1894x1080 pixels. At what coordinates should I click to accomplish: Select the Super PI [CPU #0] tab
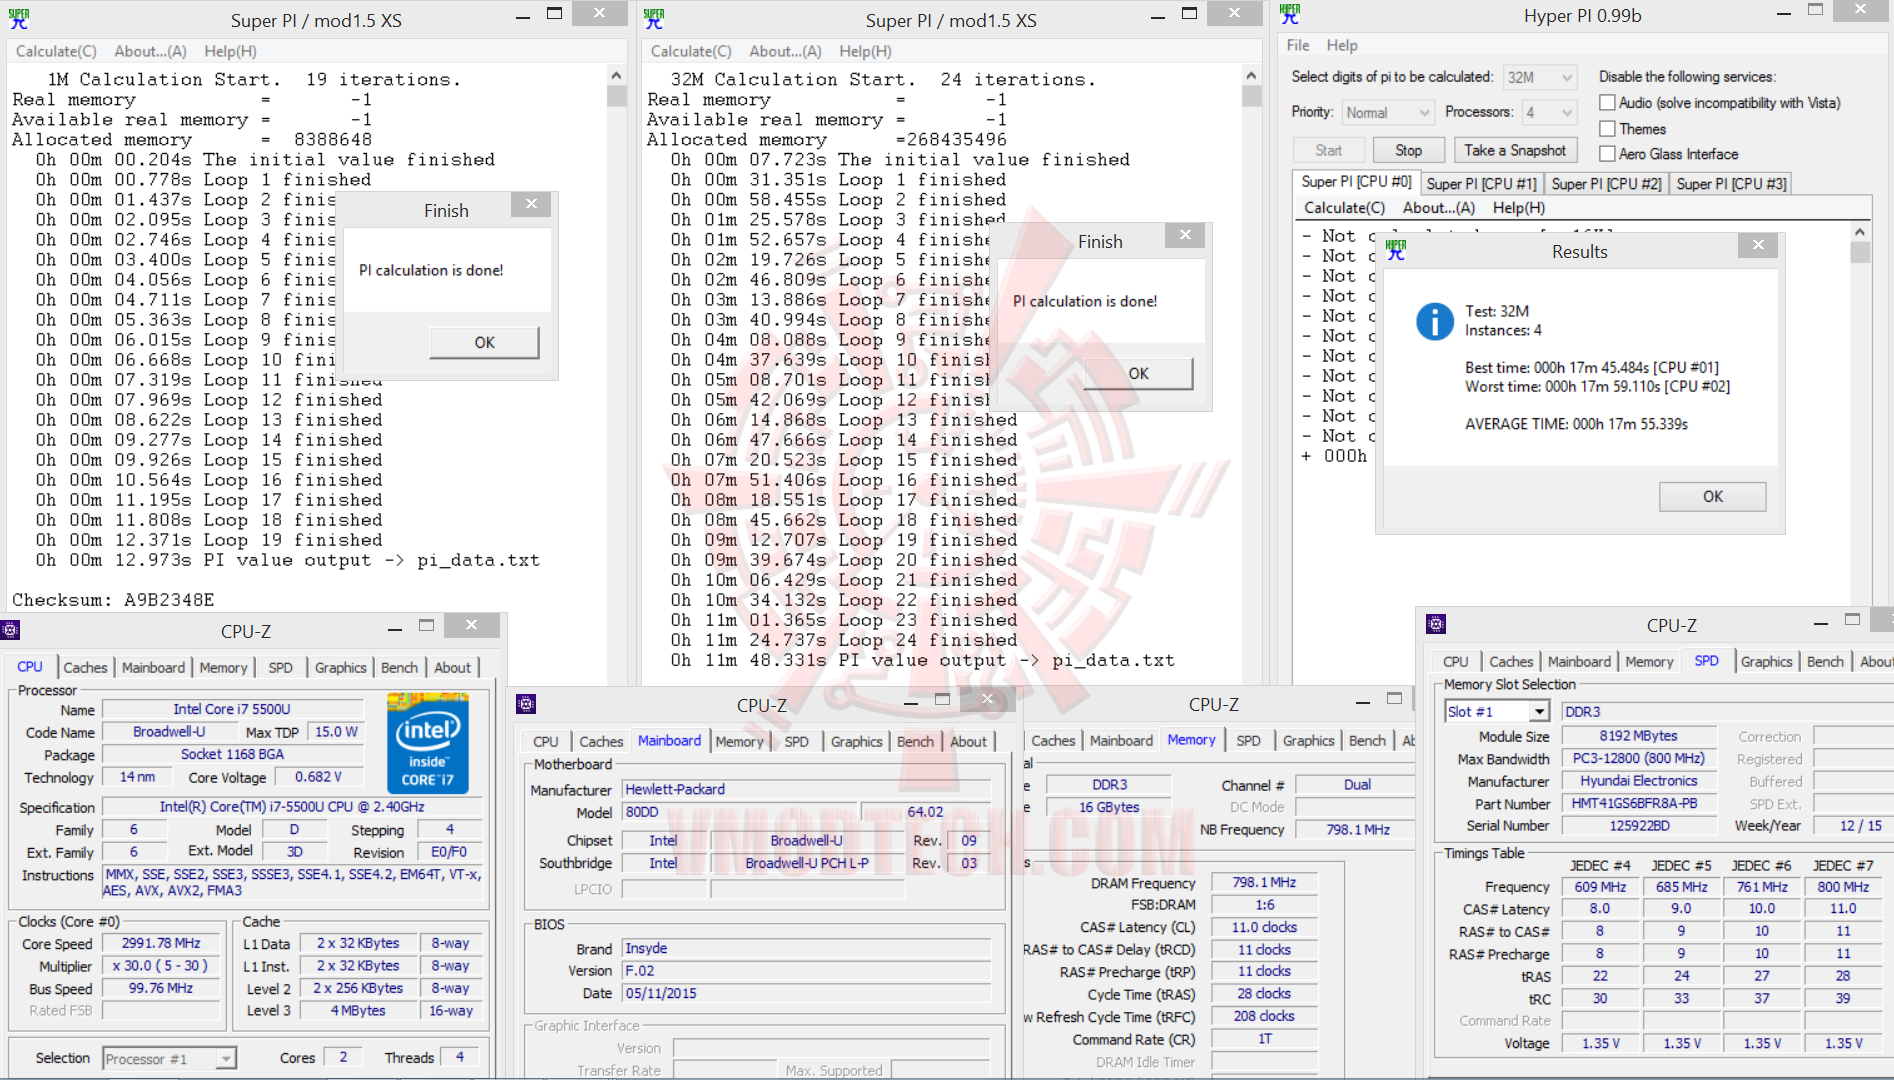pos(1356,182)
